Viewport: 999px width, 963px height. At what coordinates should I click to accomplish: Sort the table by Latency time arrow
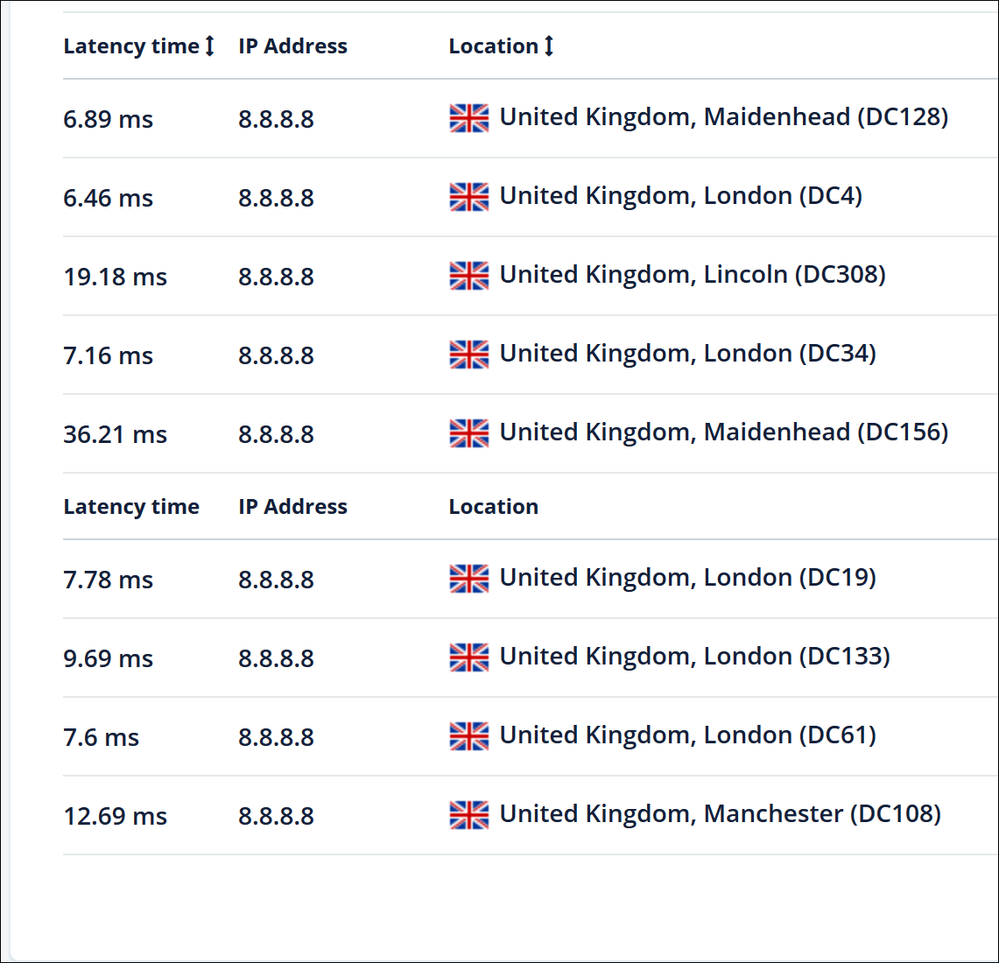(209, 46)
